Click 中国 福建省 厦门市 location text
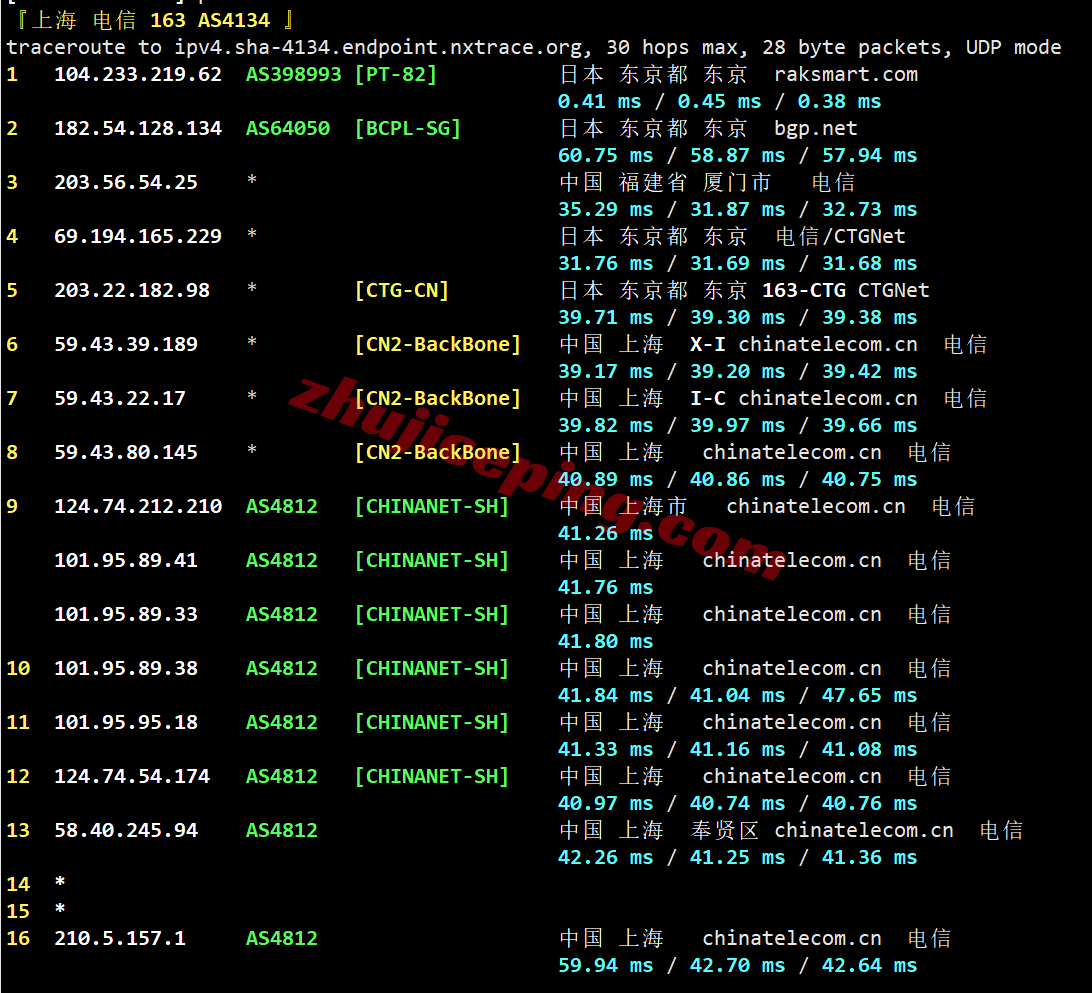The image size is (1092, 993). pyautogui.click(x=665, y=182)
